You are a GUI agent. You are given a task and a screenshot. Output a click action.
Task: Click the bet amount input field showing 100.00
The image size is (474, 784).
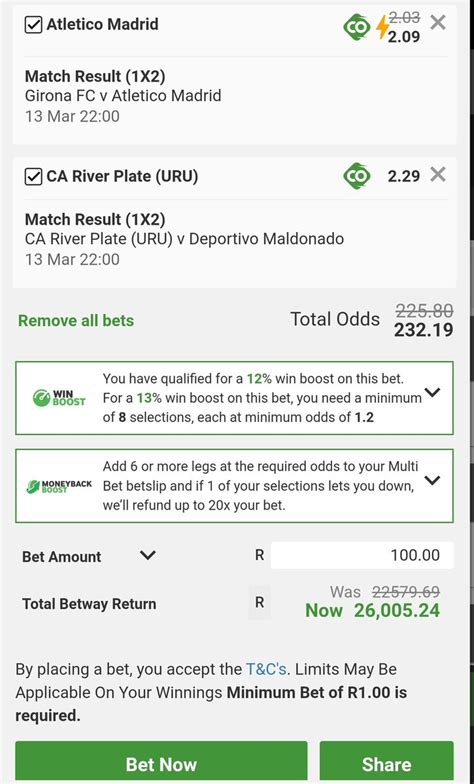point(362,555)
